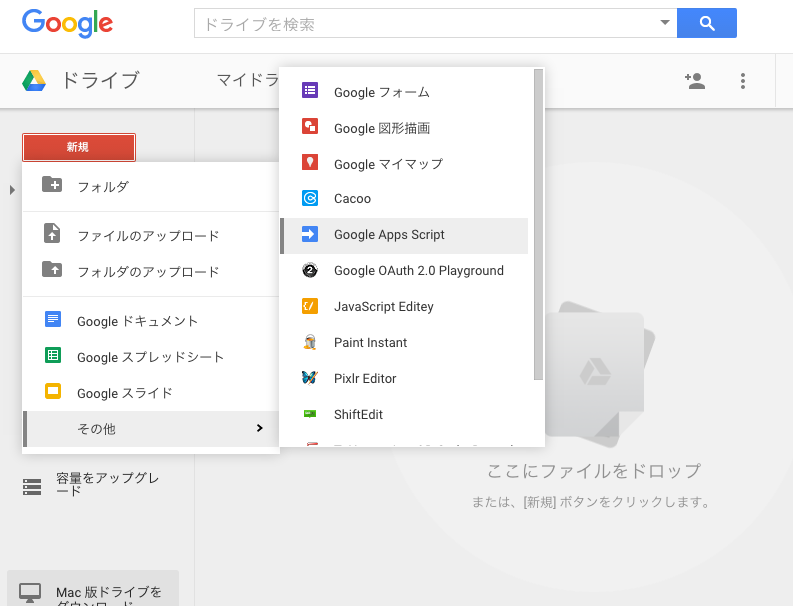Open 容量をアップグレード link
This screenshot has height=606, width=793.
(107, 484)
